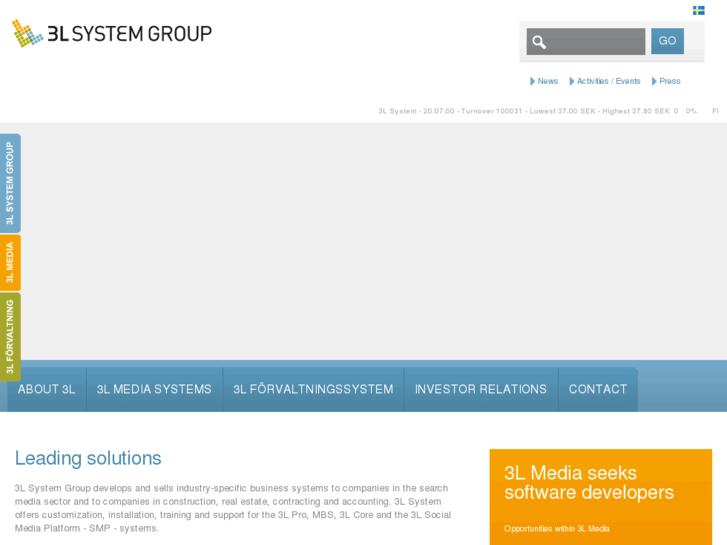This screenshot has height=545, width=727.
Task: Open the Contact menu item
Action: pyautogui.click(x=598, y=389)
